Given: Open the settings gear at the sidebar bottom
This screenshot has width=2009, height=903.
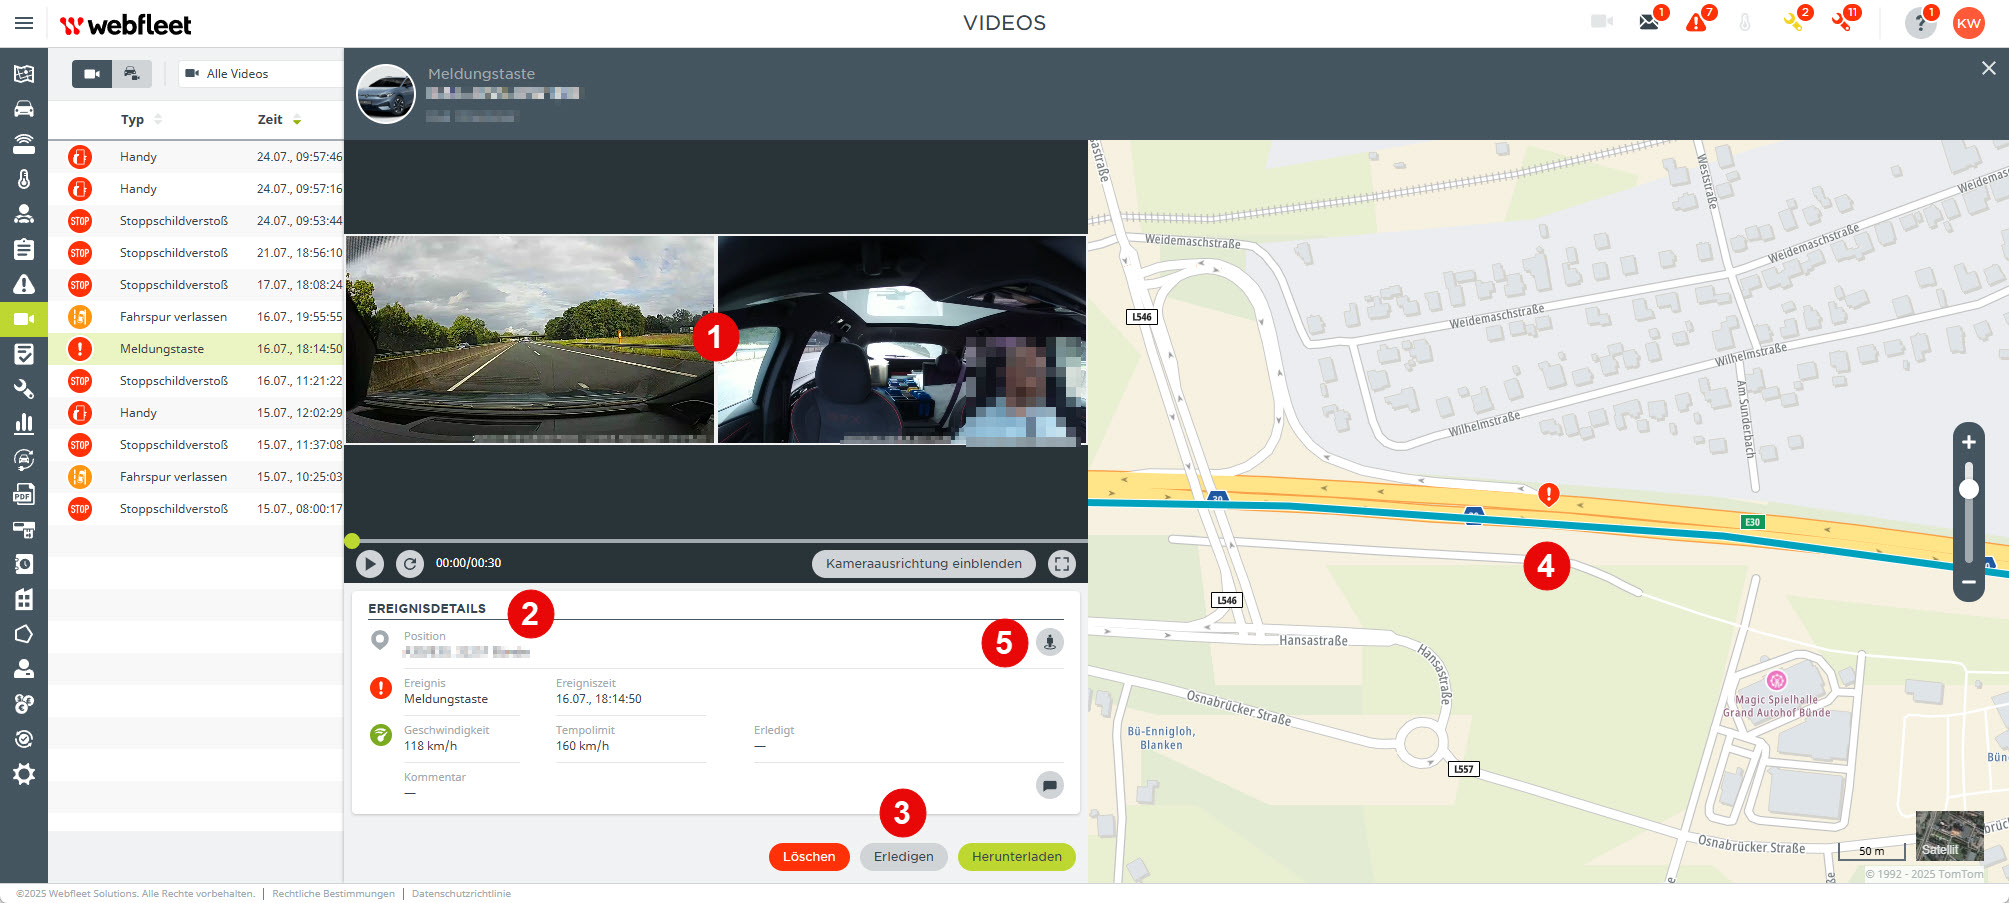Looking at the screenshot, I should point(24,773).
